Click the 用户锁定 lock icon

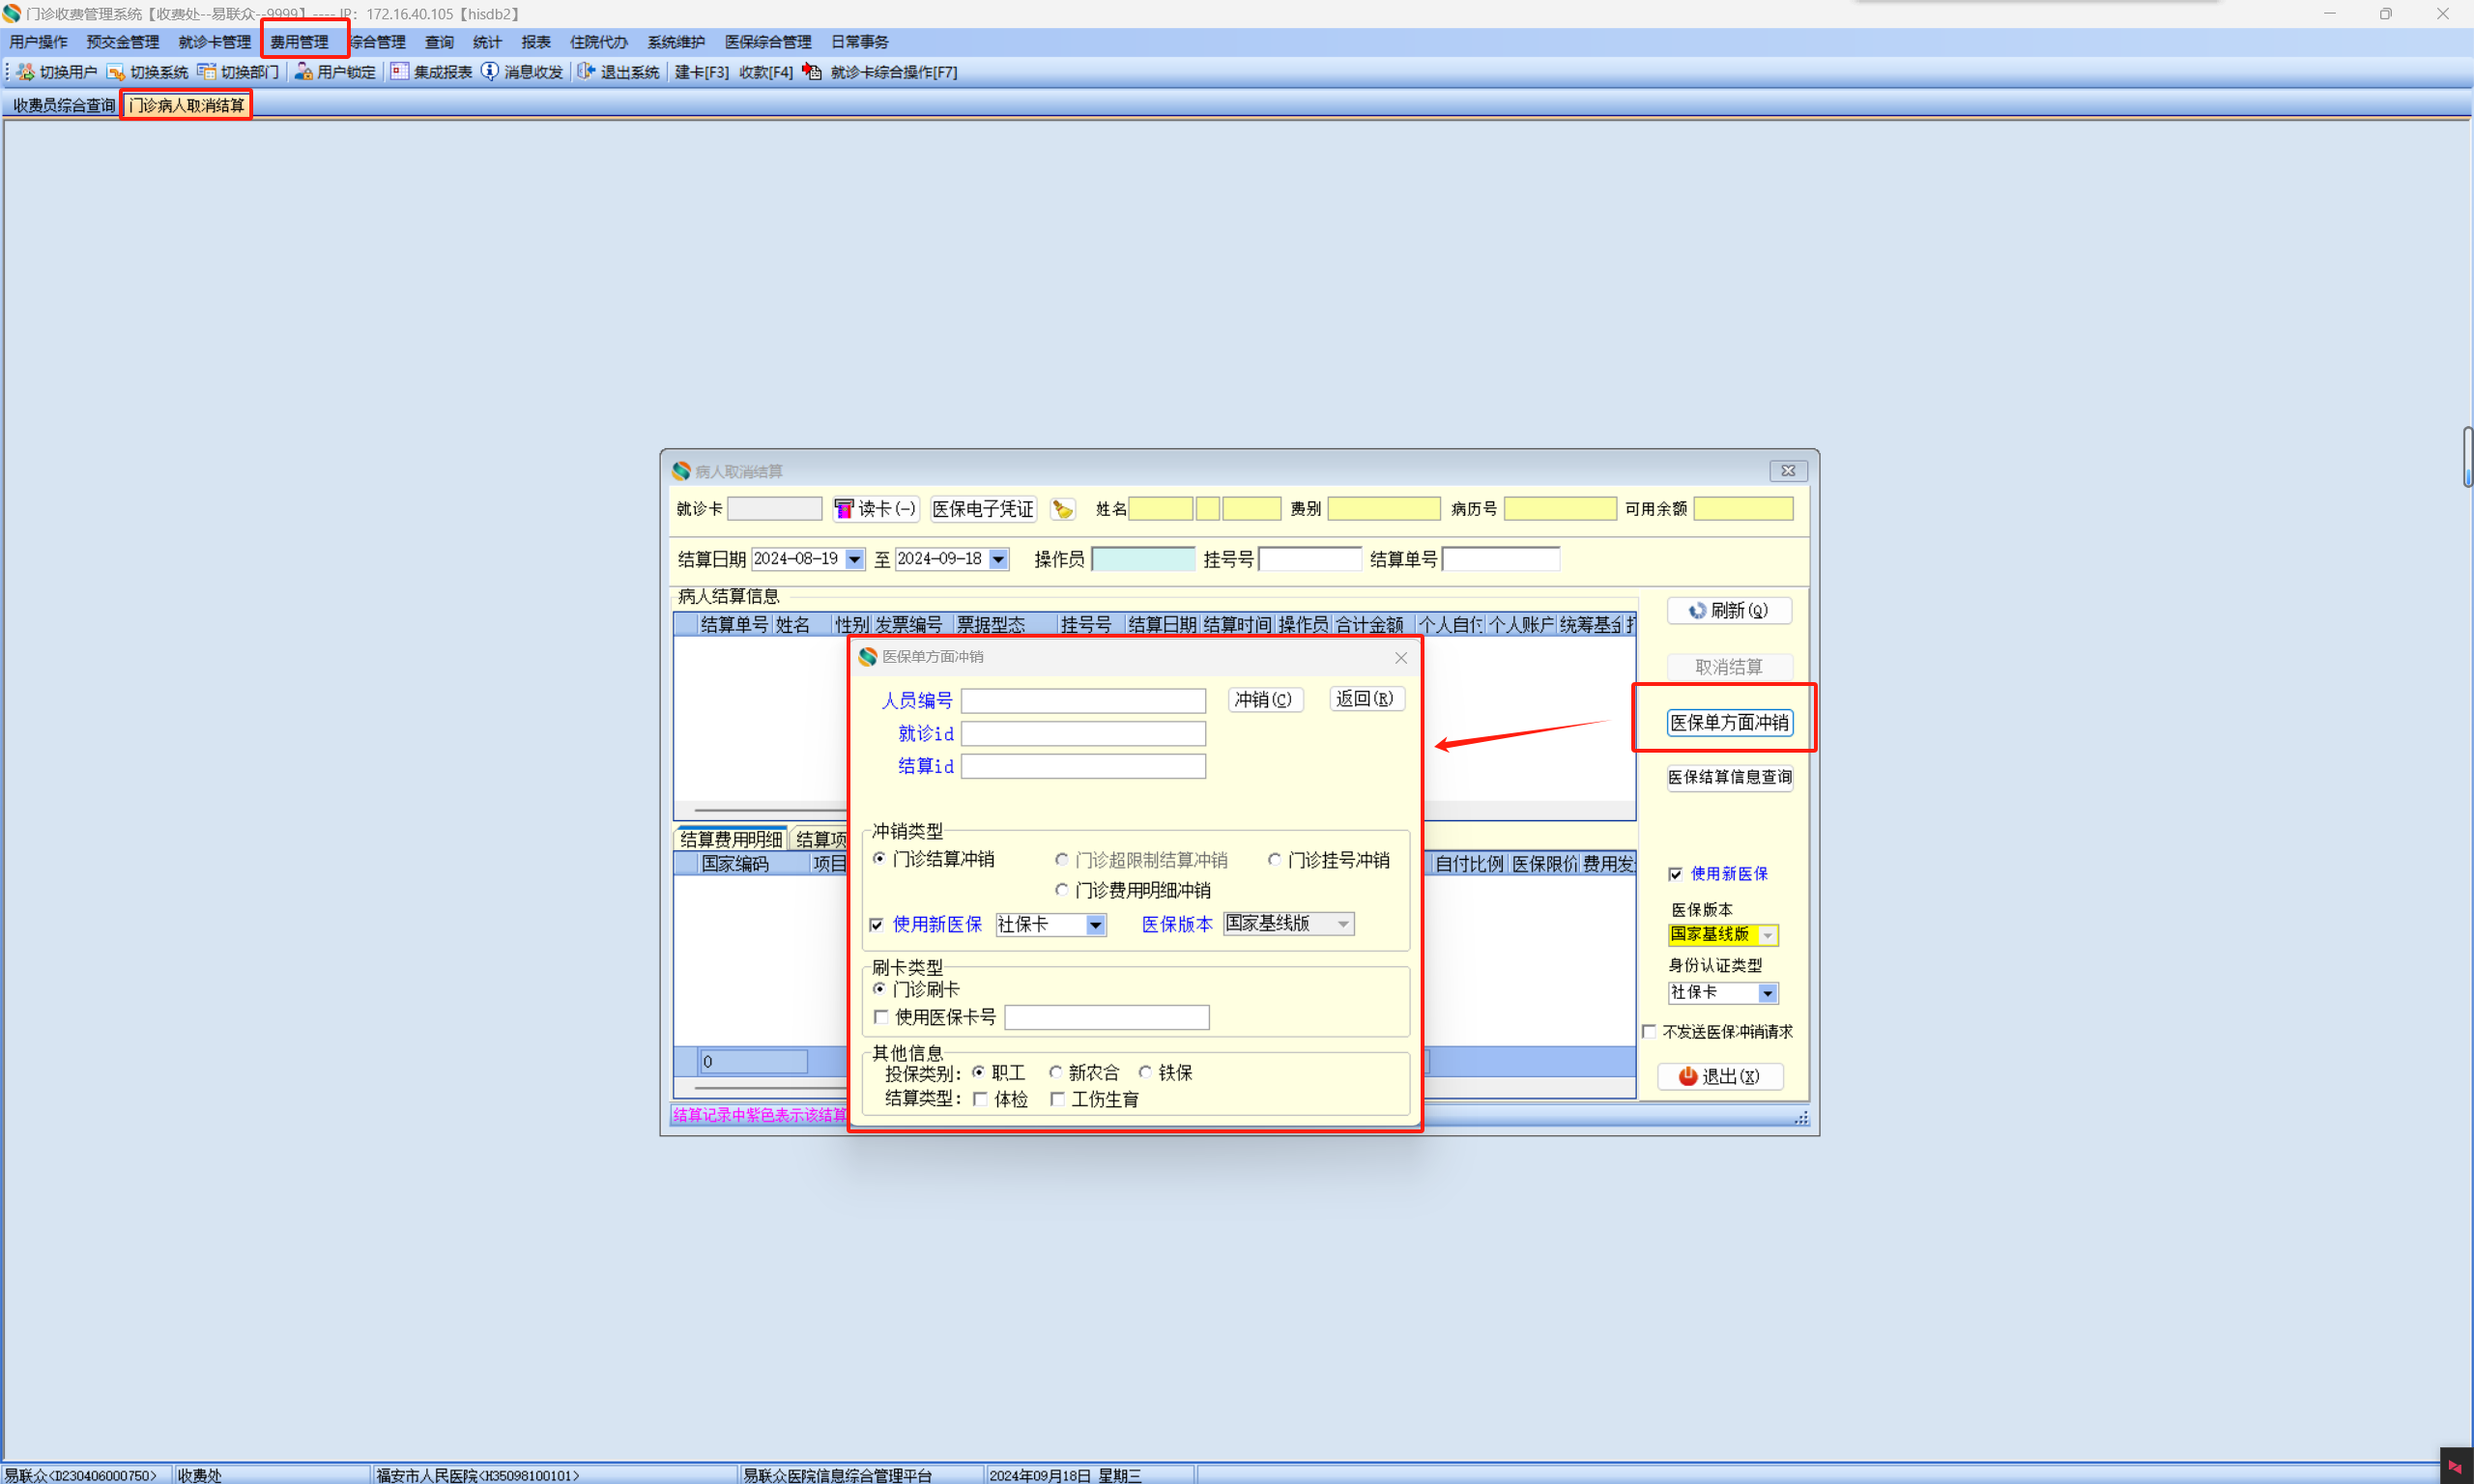304,72
